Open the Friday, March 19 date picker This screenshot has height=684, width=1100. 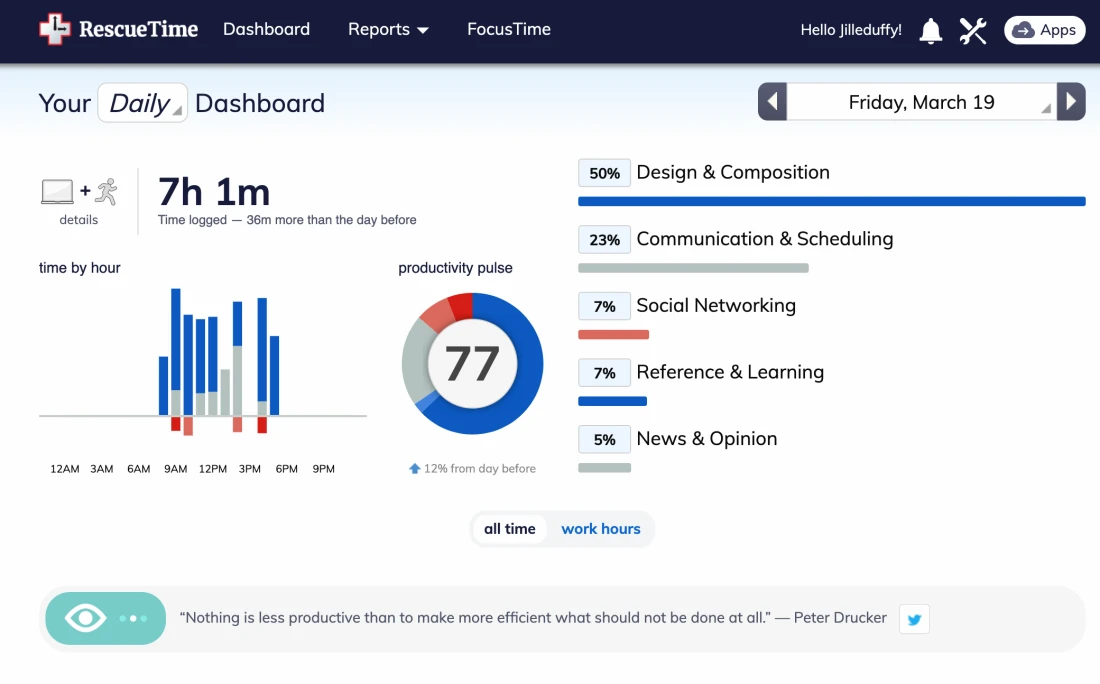(x=921, y=102)
